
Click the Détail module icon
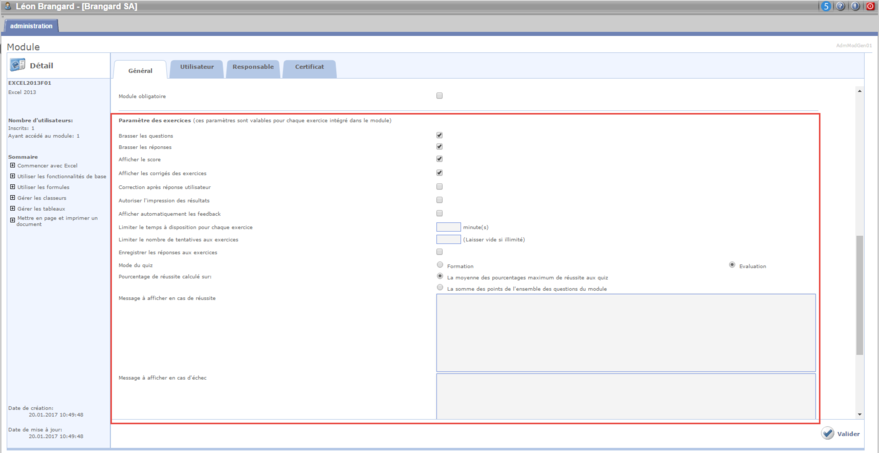[19, 65]
